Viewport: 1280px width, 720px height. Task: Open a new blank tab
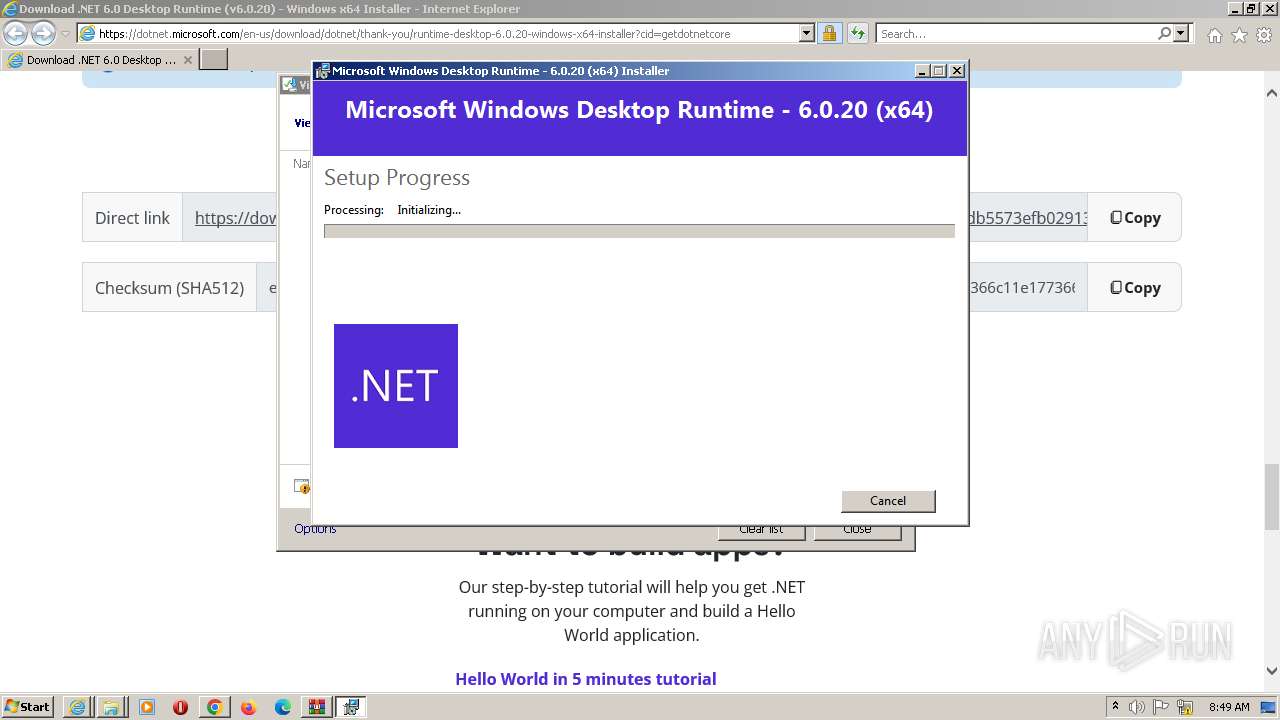click(214, 59)
